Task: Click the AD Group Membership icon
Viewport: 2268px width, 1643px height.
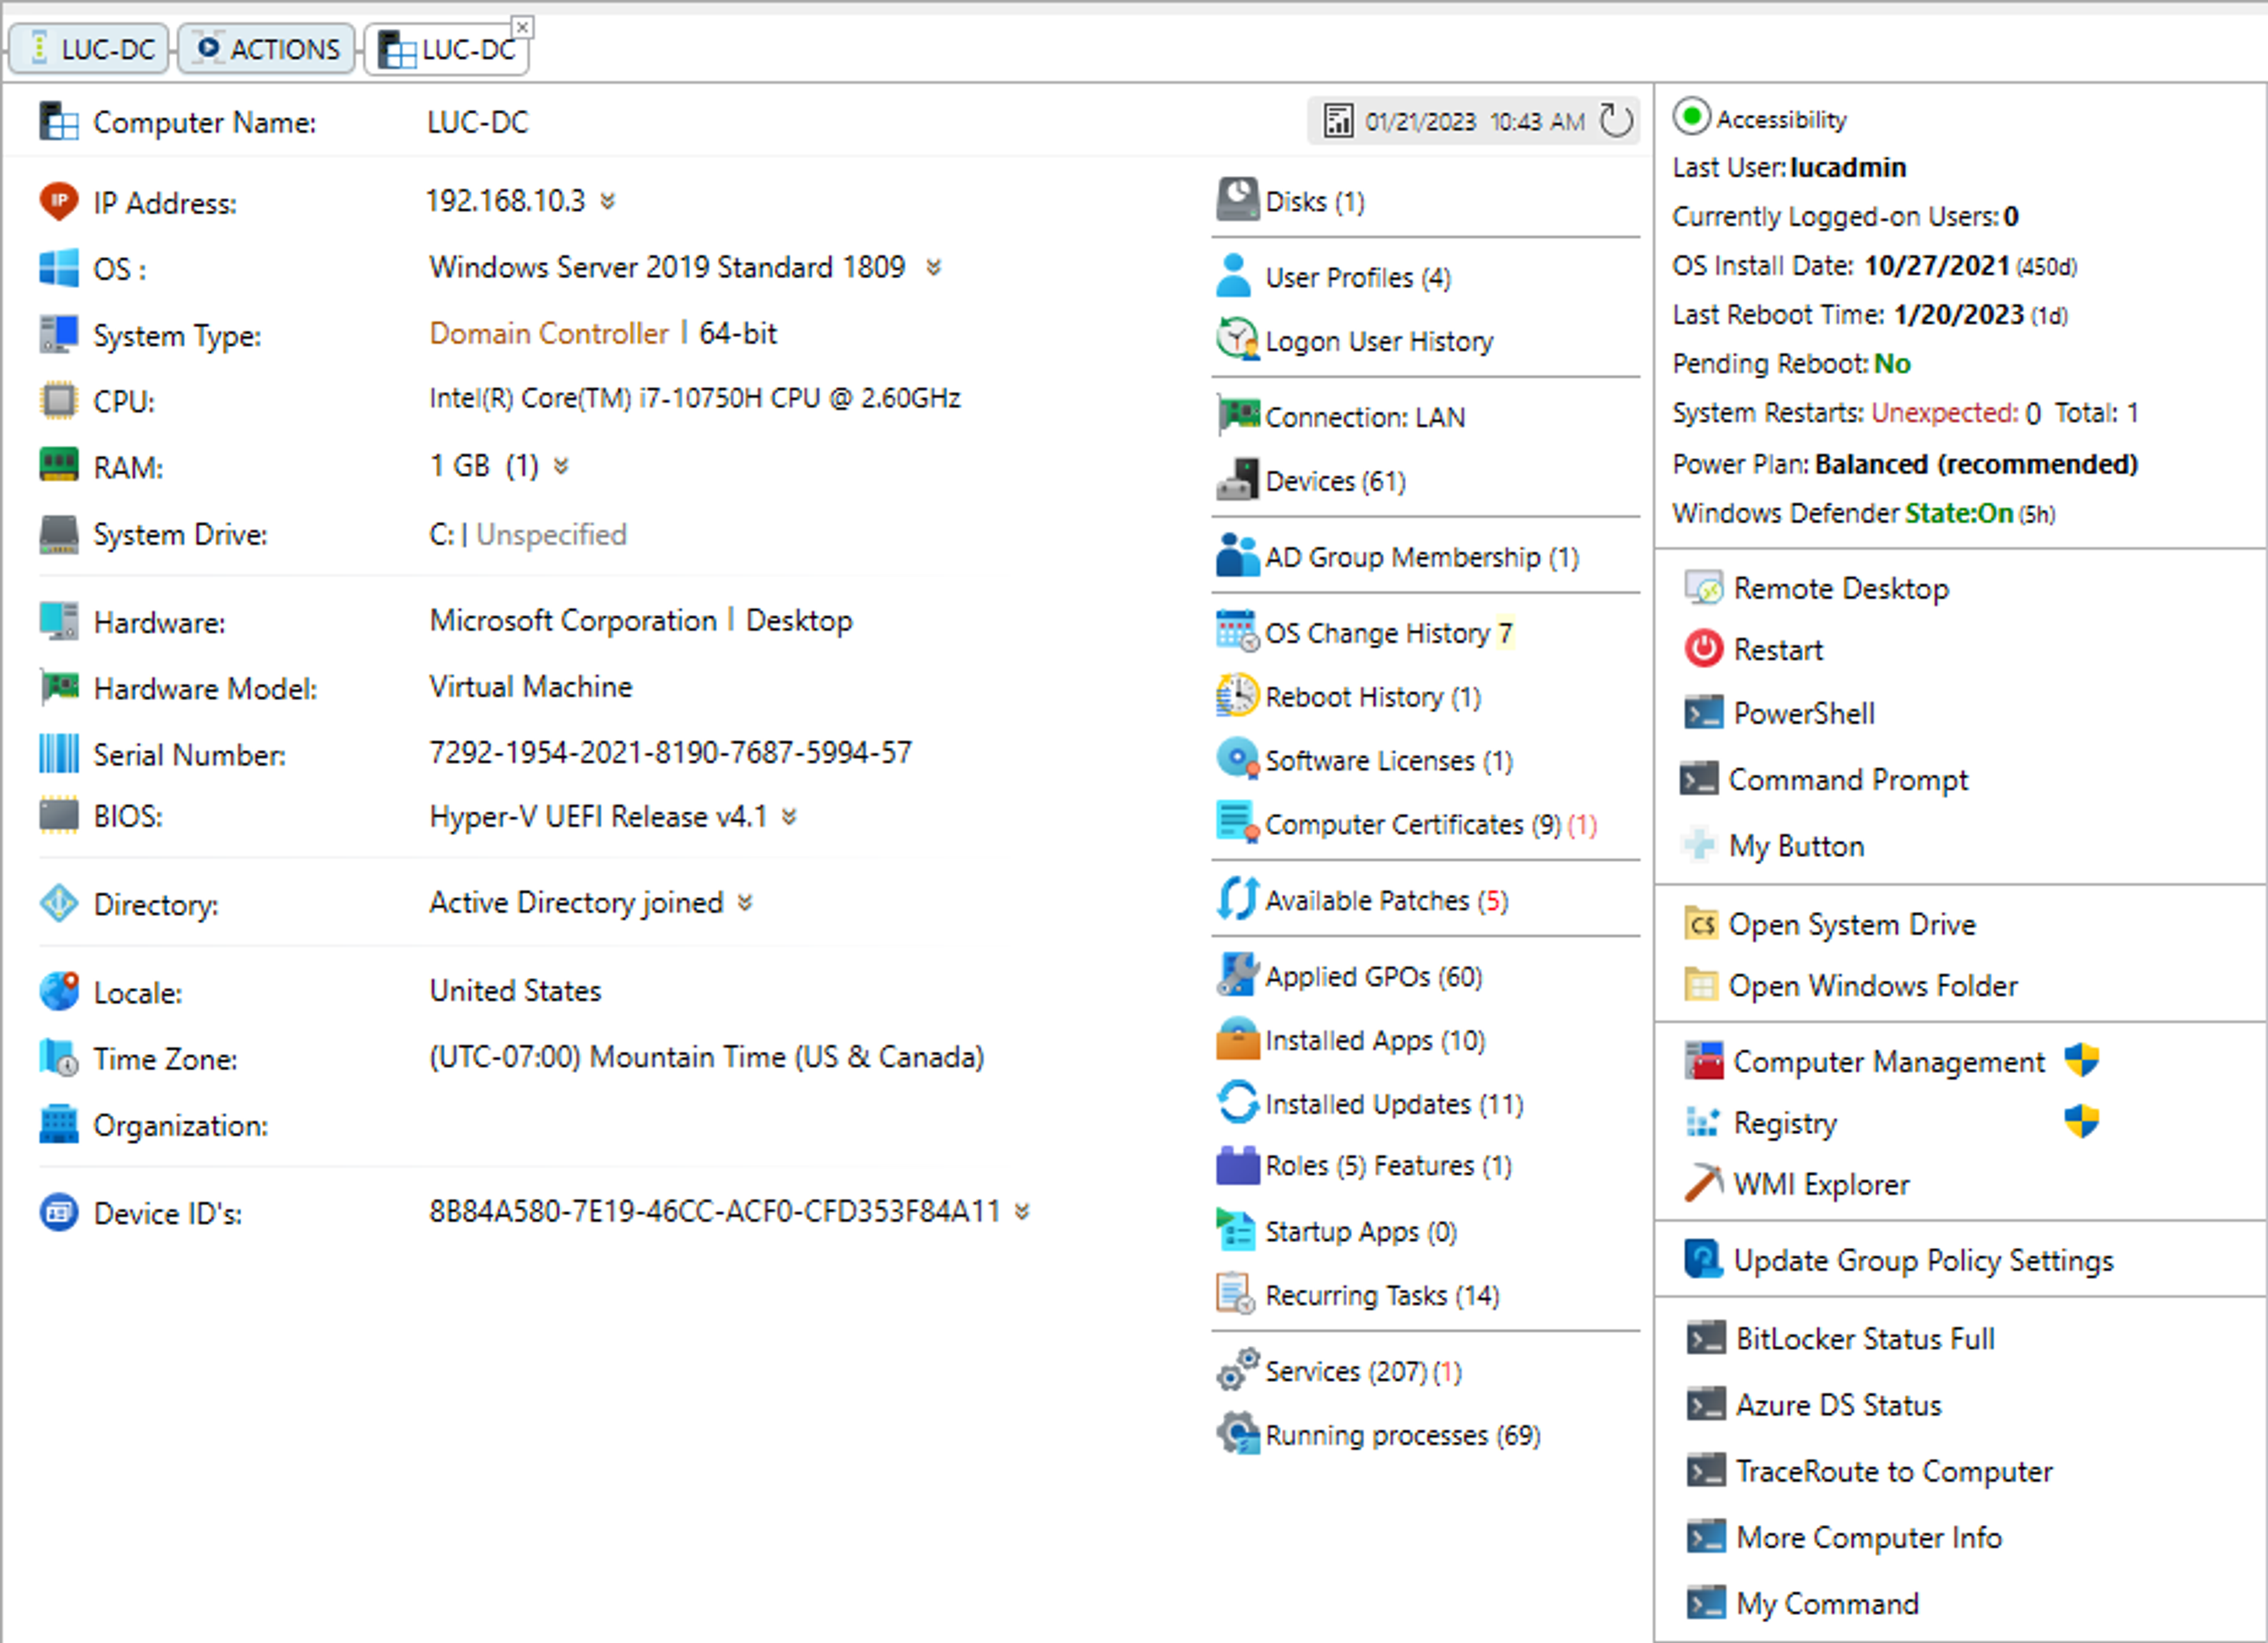Action: 1237,556
